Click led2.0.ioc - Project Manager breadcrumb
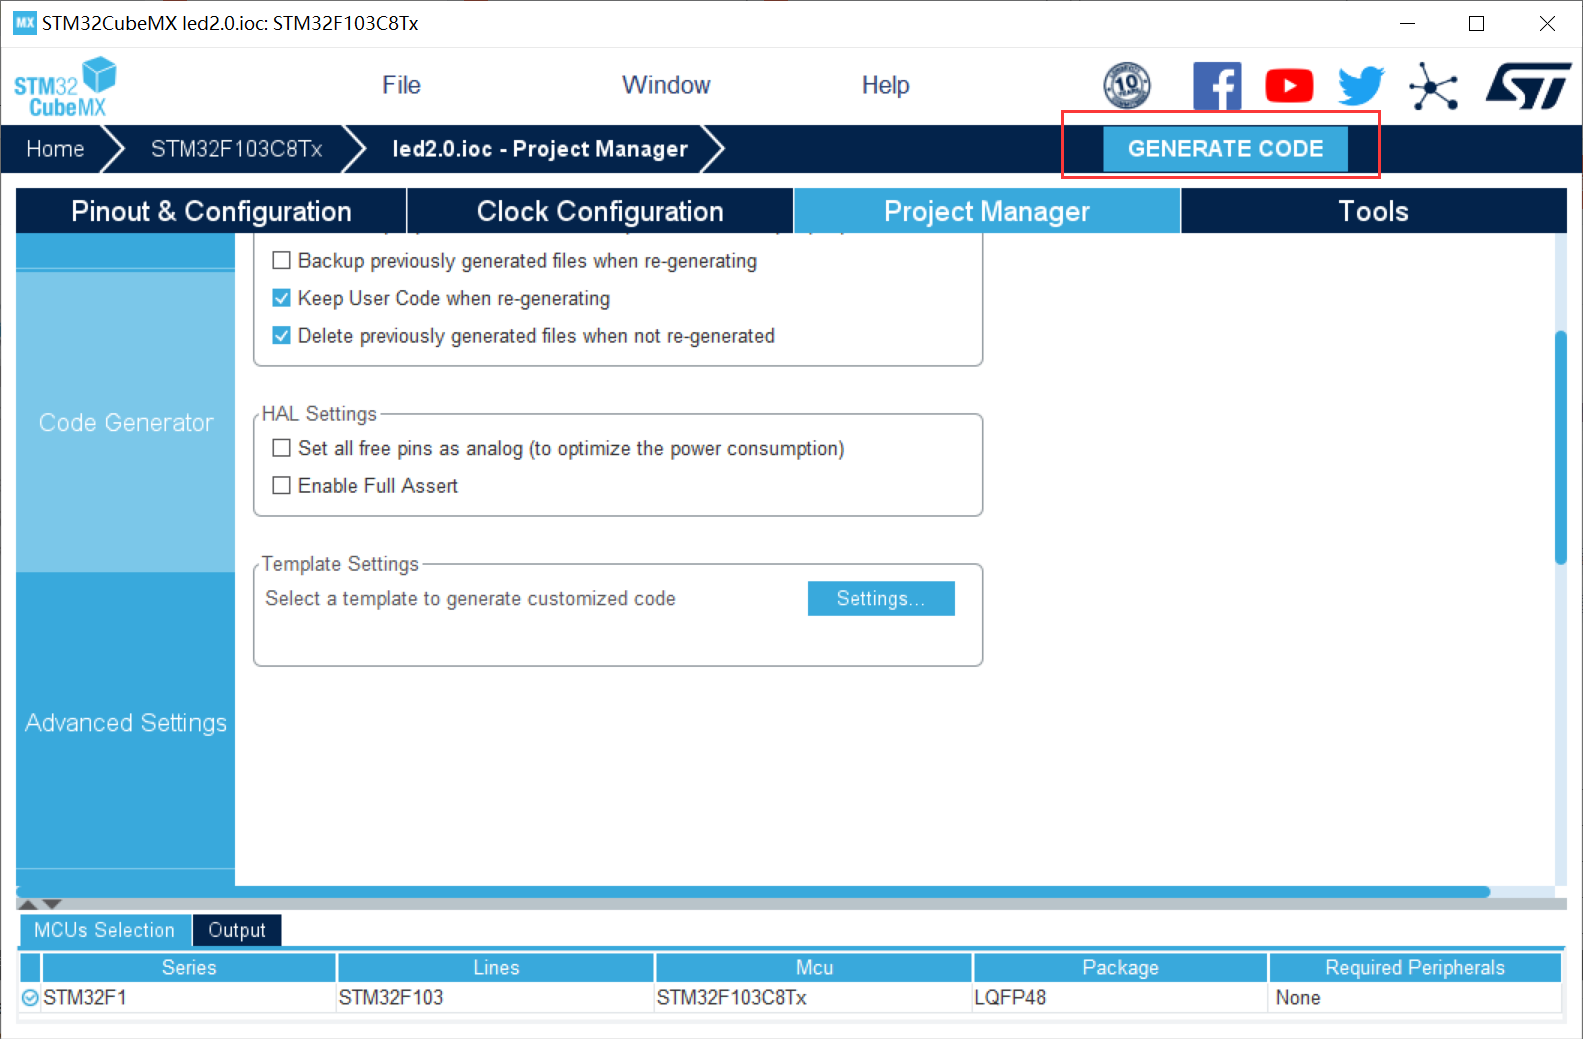 (x=540, y=149)
